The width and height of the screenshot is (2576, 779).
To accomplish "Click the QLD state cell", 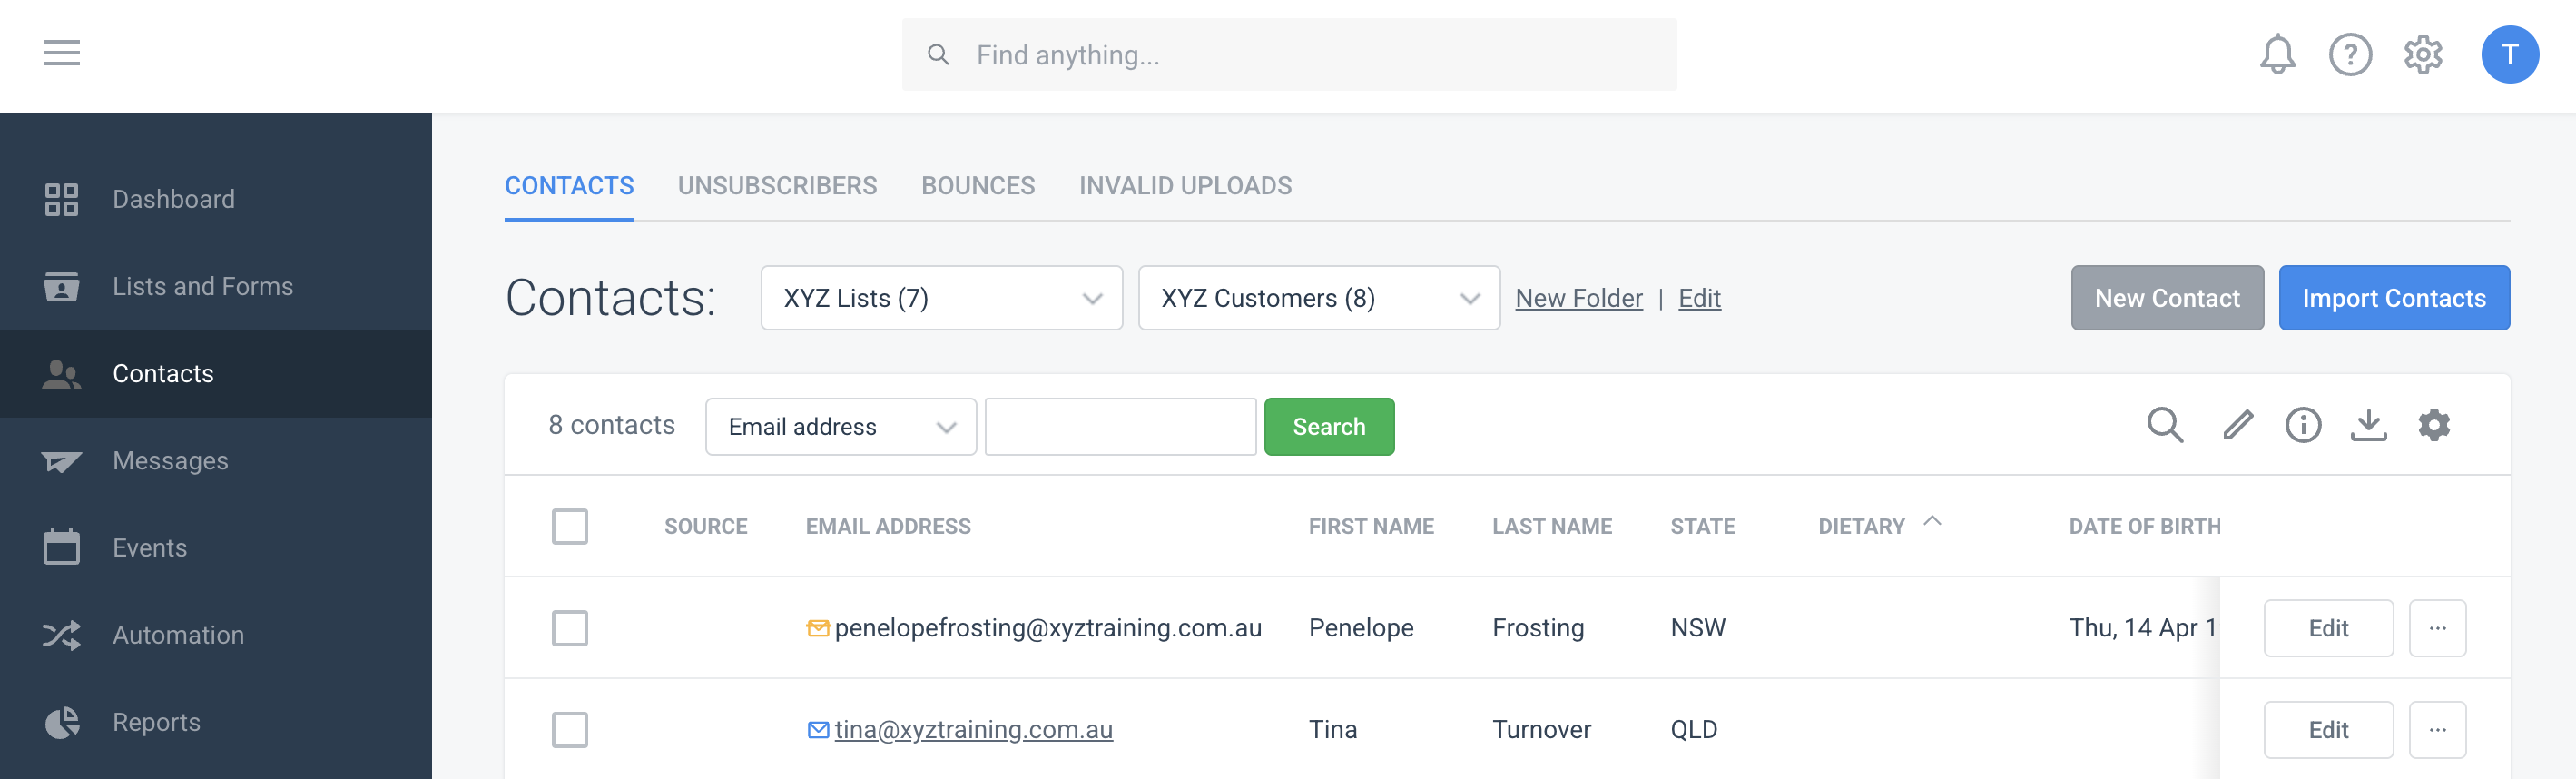I will tap(1693, 730).
